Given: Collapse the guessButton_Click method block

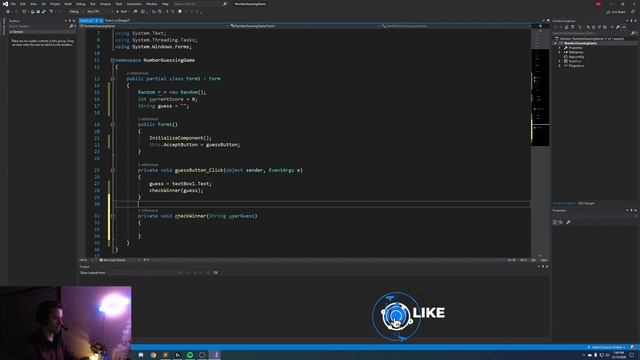Looking at the screenshot, I should pyautogui.click(x=113, y=170).
